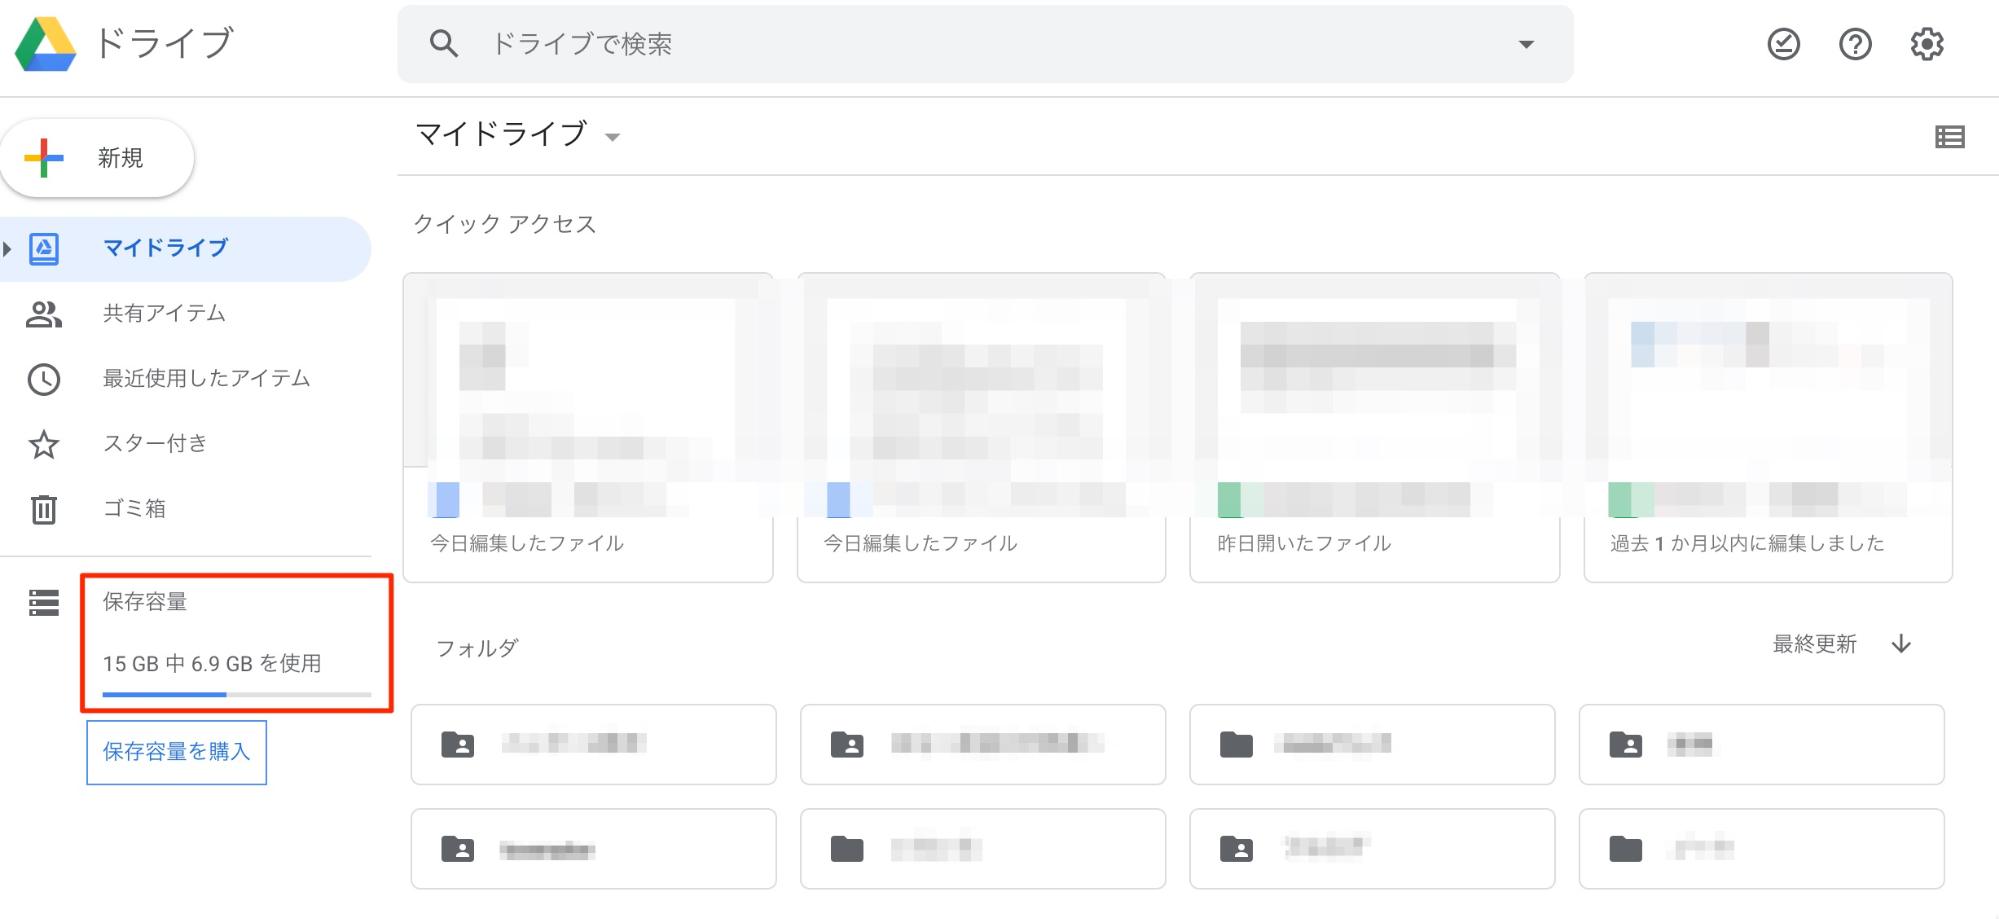This screenshot has width=1999, height=919.
Task: Click the 保存容量 label
Action: (145, 602)
